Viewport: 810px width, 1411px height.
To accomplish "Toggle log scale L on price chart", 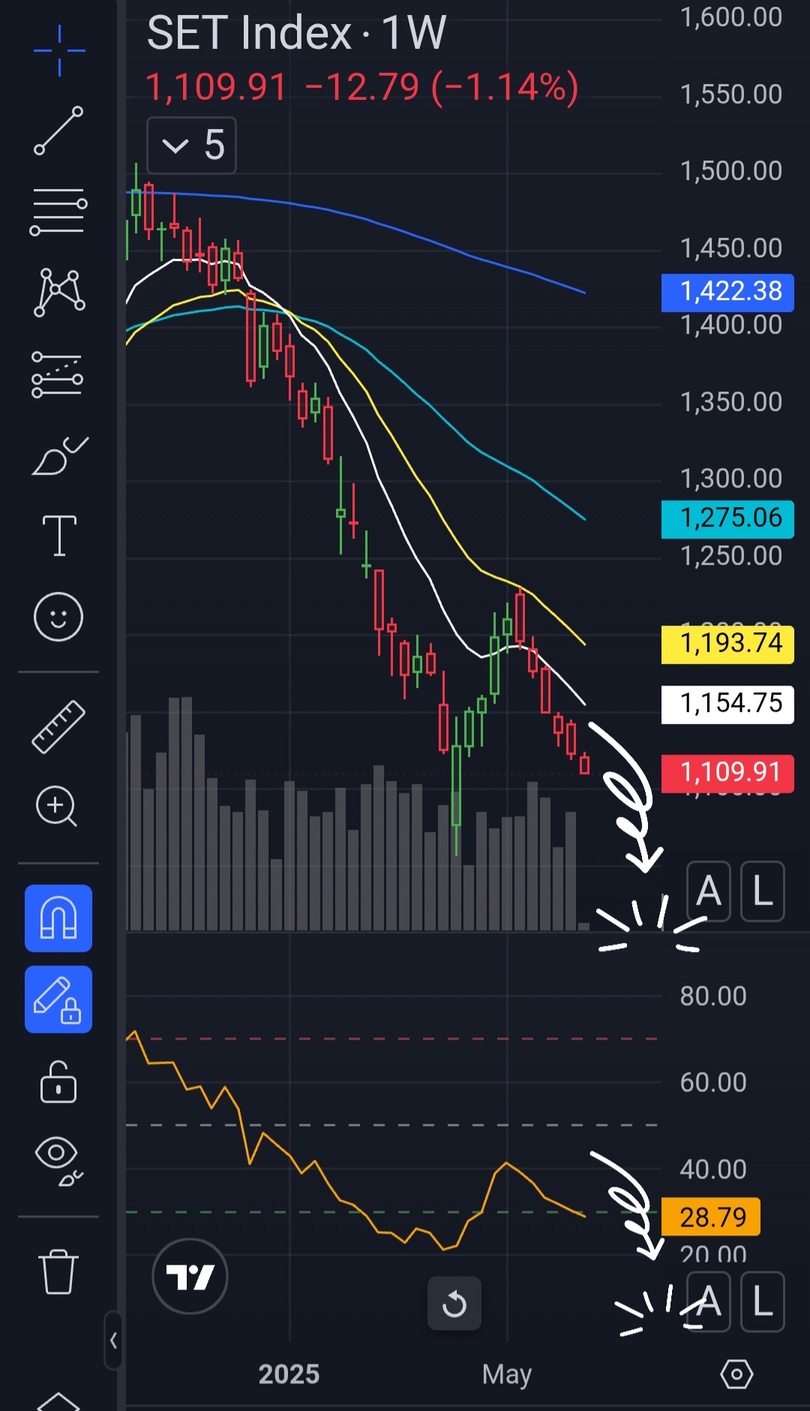I will coord(762,890).
